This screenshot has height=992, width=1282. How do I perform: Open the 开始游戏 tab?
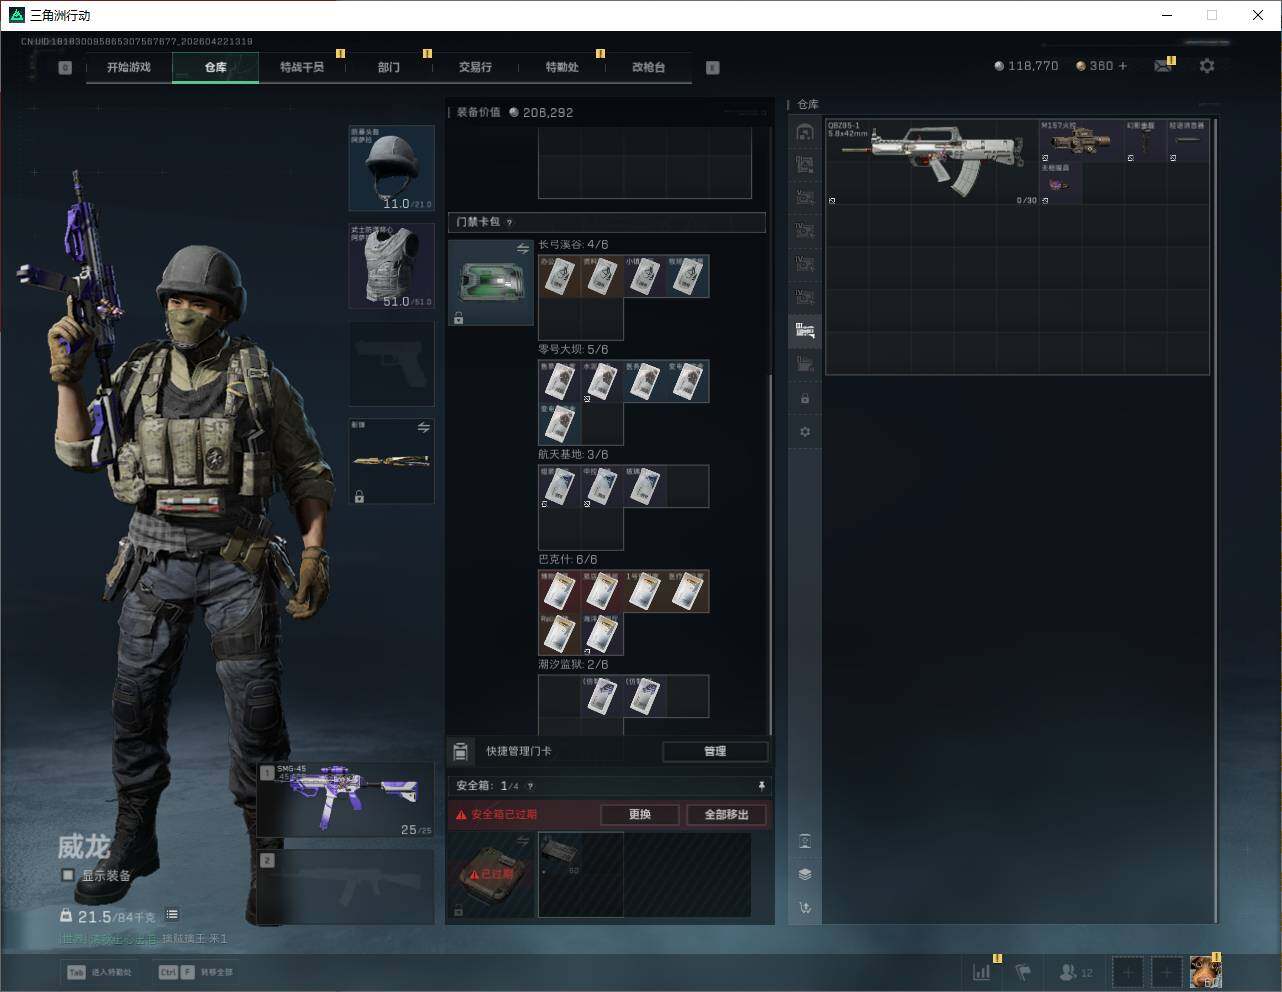coord(129,67)
